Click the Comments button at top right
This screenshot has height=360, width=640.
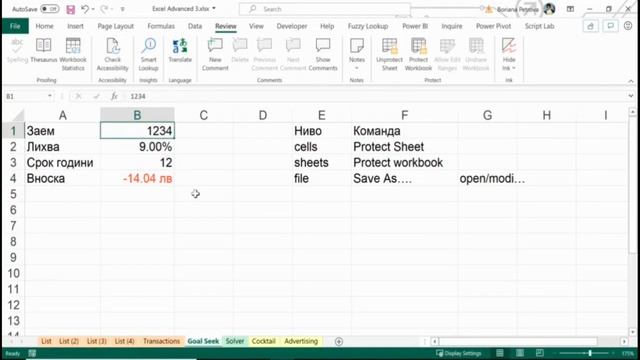point(610,26)
